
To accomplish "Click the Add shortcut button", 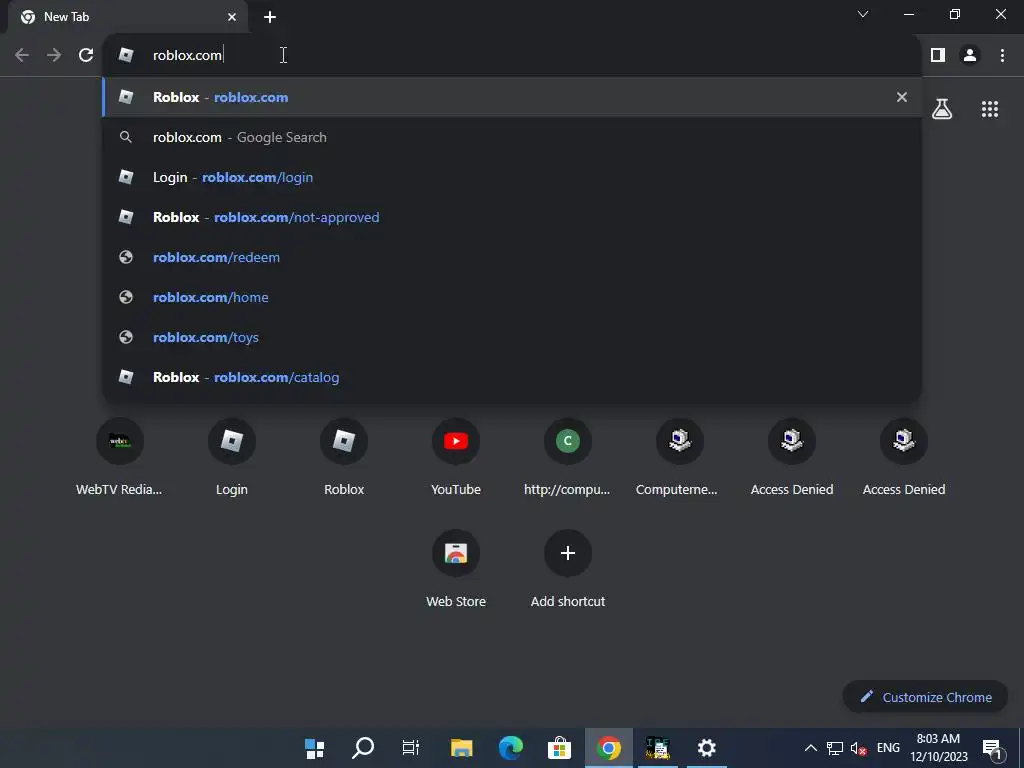I will click(x=568, y=569).
